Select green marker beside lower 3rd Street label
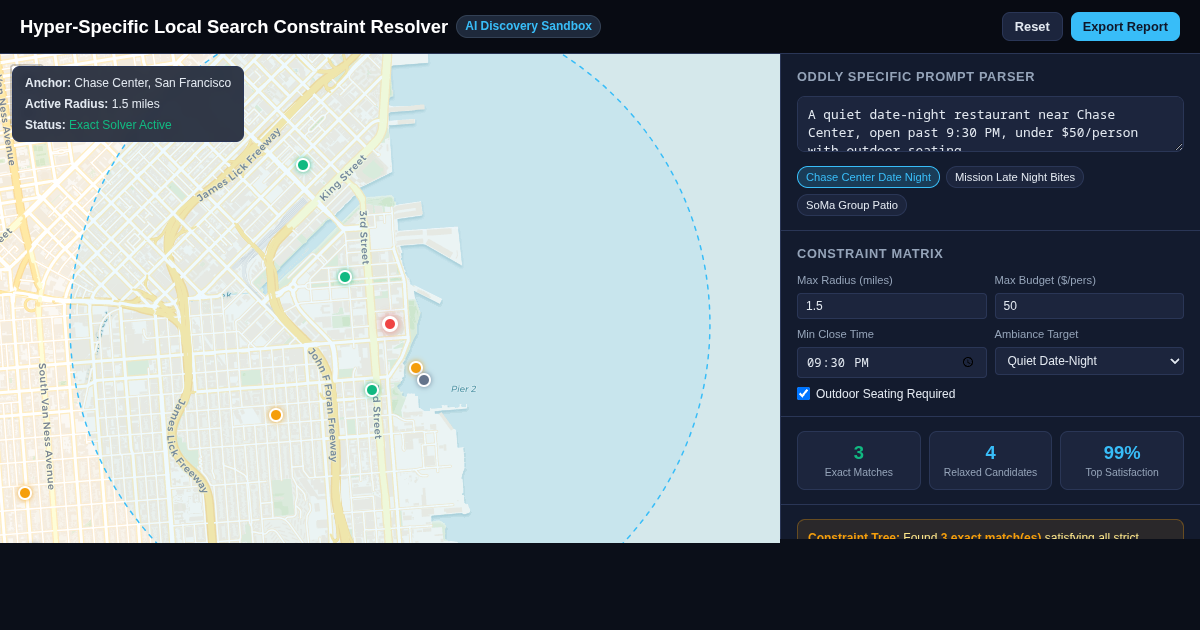The width and height of the screenshot is (1200, 630). [x=372, y=390]
